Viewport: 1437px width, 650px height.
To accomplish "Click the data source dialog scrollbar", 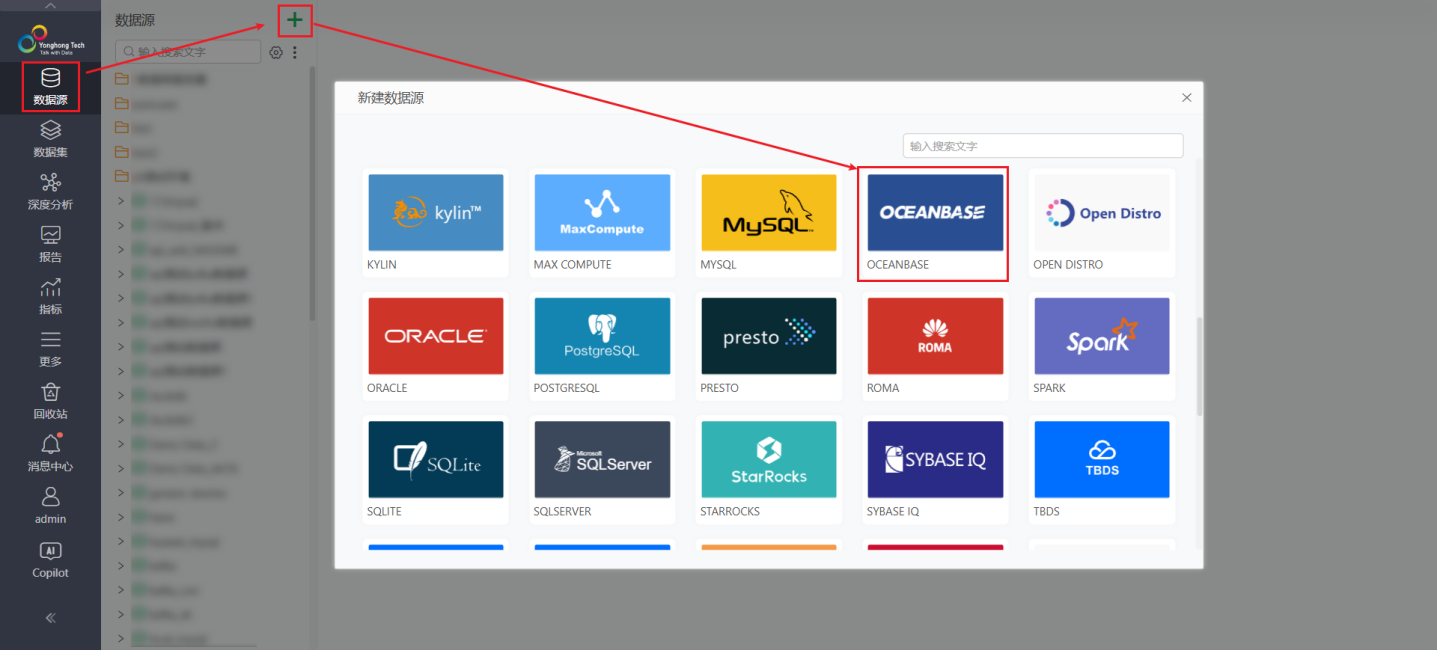I will (x=1199, y=366).
